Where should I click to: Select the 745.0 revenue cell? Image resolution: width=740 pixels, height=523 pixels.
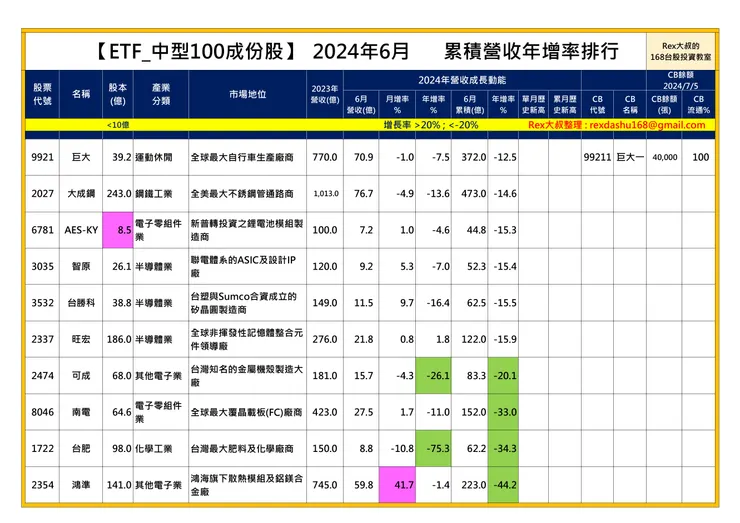pos(325,485)
